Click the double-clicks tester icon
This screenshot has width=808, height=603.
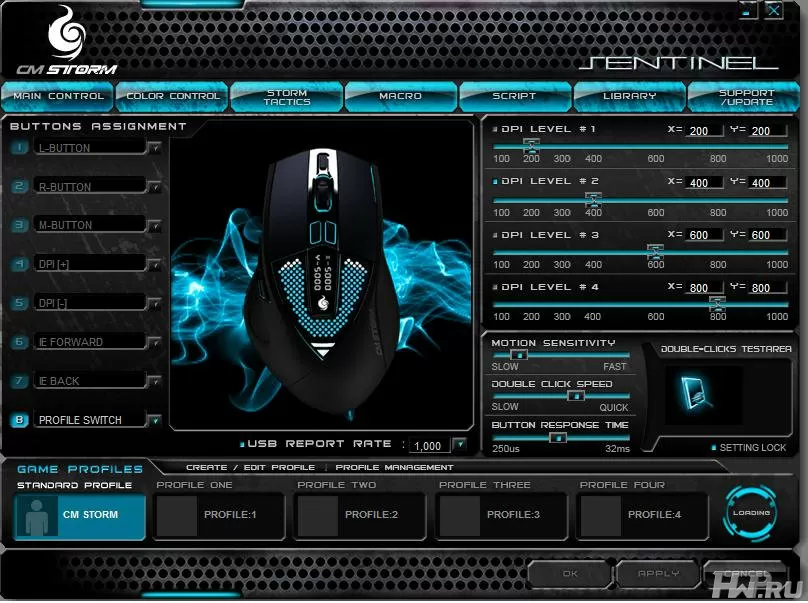click(704, 394)
